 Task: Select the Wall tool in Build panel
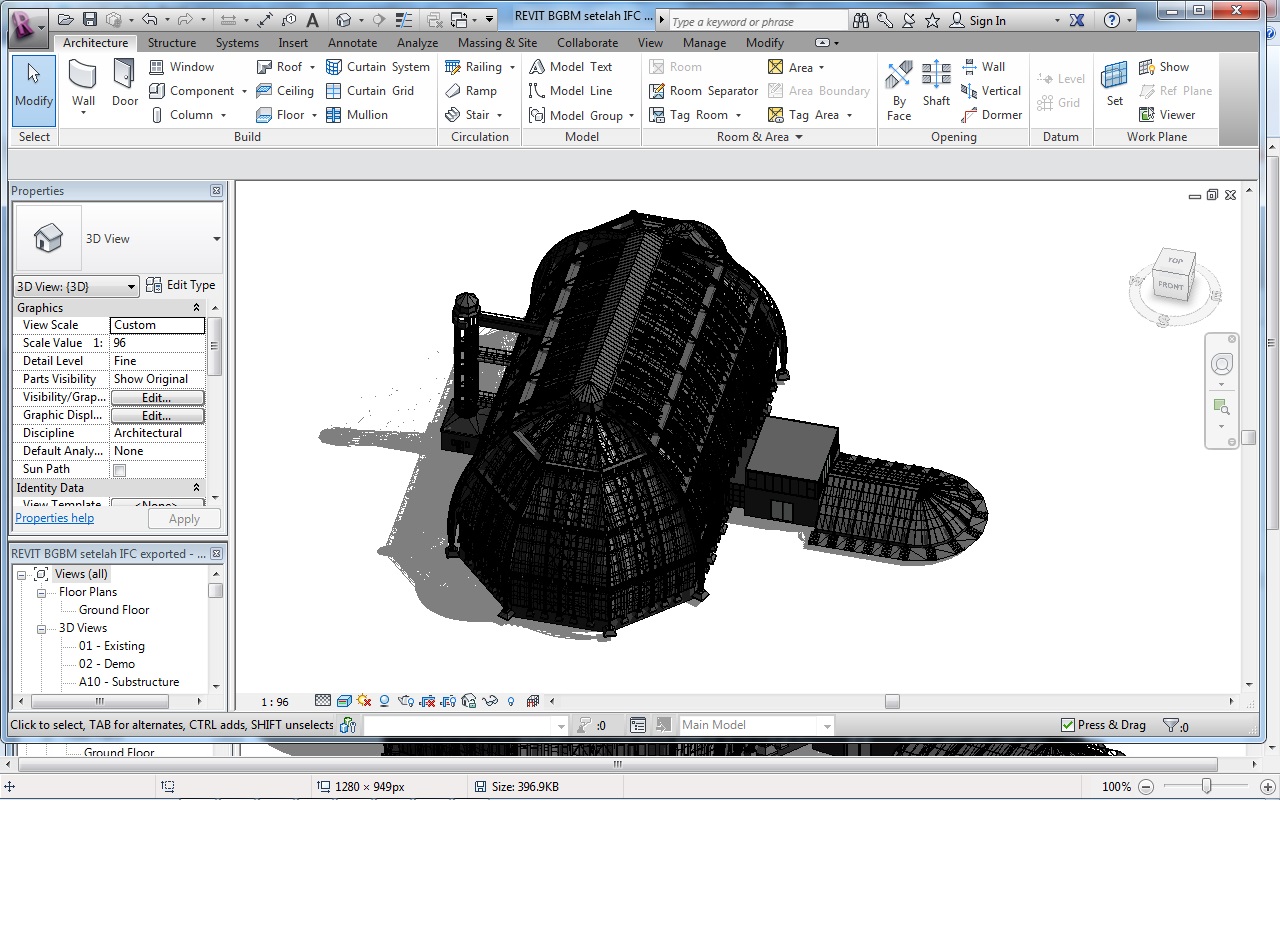pyautogui.click(x=83, y=85)
